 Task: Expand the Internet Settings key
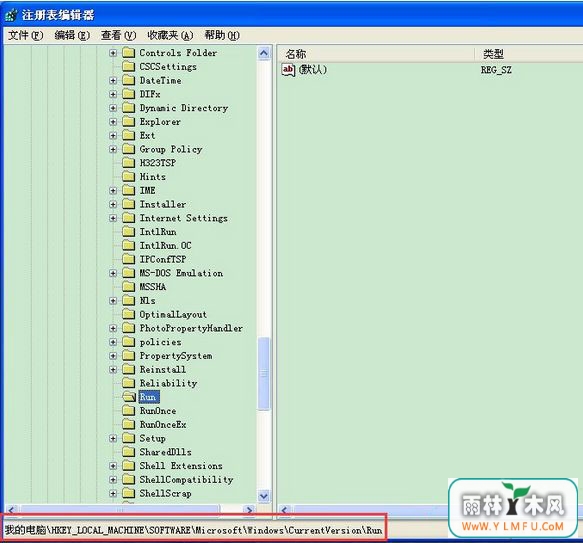point(113,218)
